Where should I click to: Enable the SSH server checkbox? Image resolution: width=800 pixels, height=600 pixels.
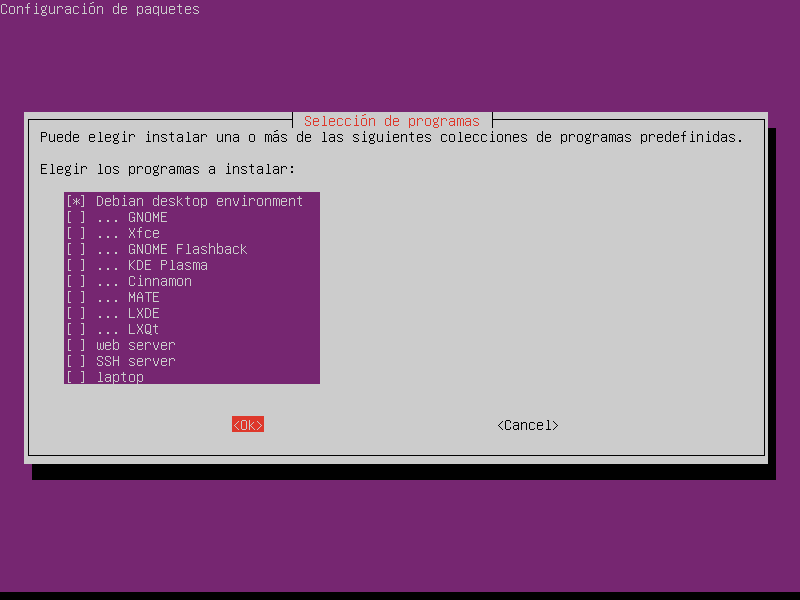[75, 361]
